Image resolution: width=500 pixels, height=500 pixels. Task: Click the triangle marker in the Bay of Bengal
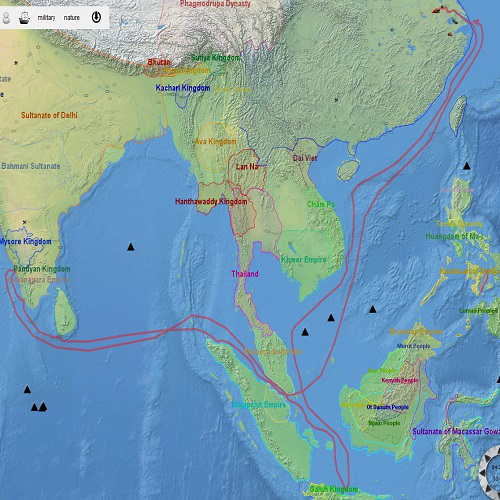click(x=131, y=247)
